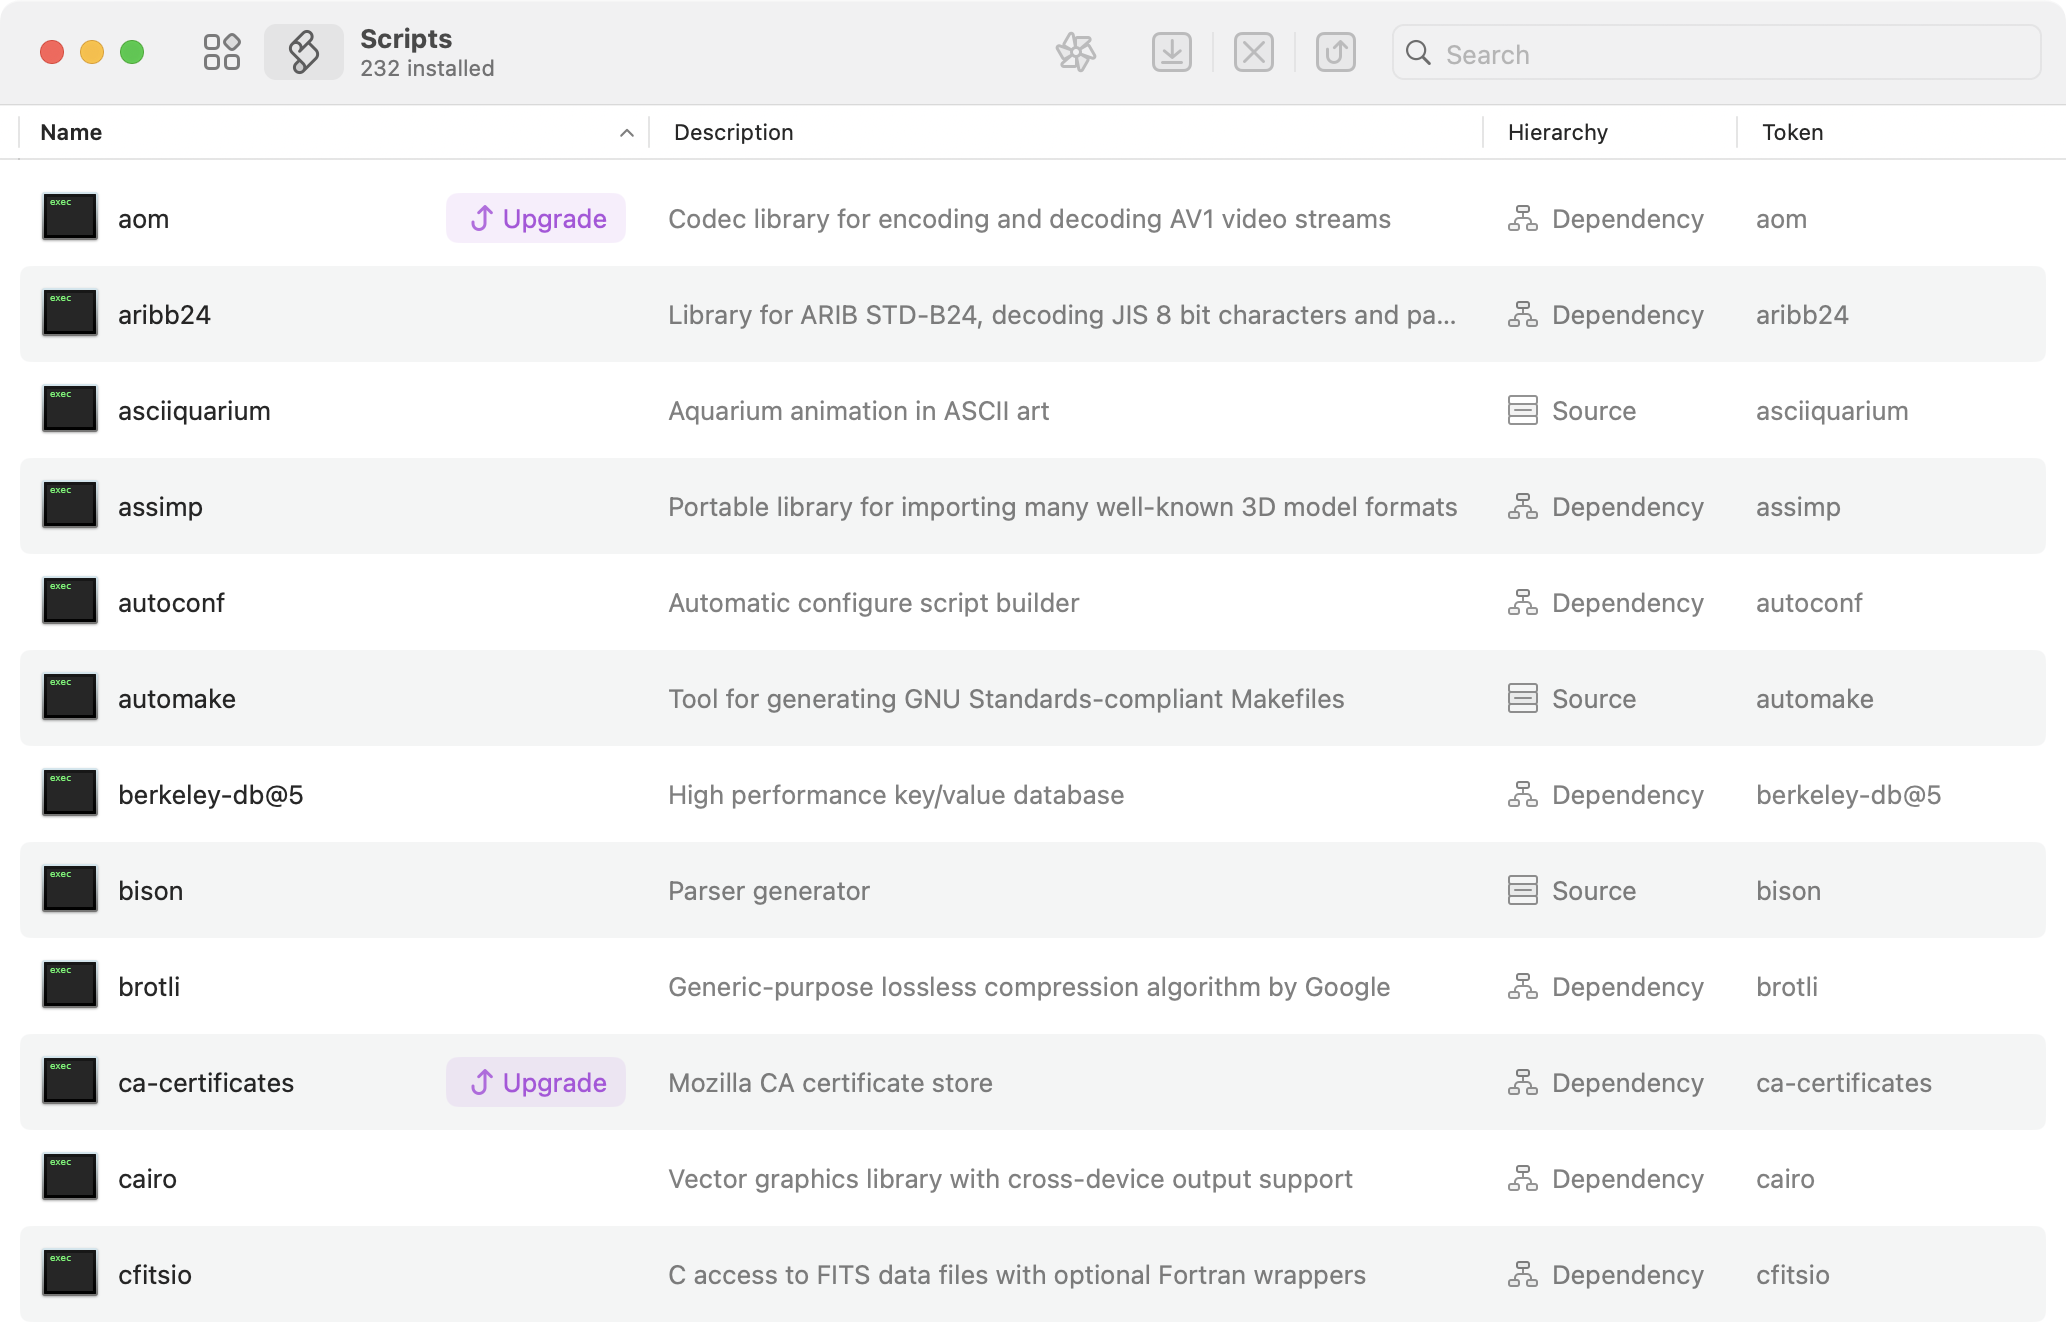Sort by the Description column header

733,133
